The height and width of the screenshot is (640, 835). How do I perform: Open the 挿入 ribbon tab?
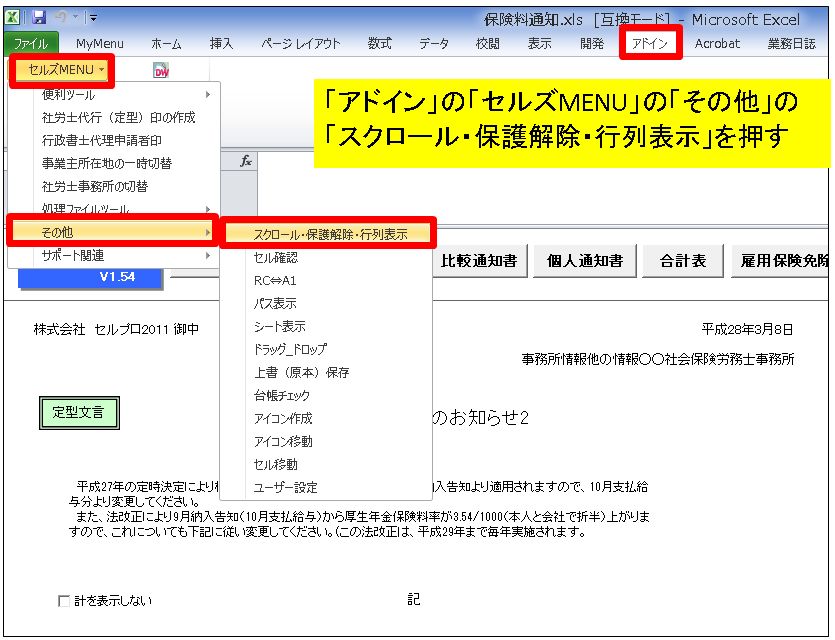pos(222,44)
